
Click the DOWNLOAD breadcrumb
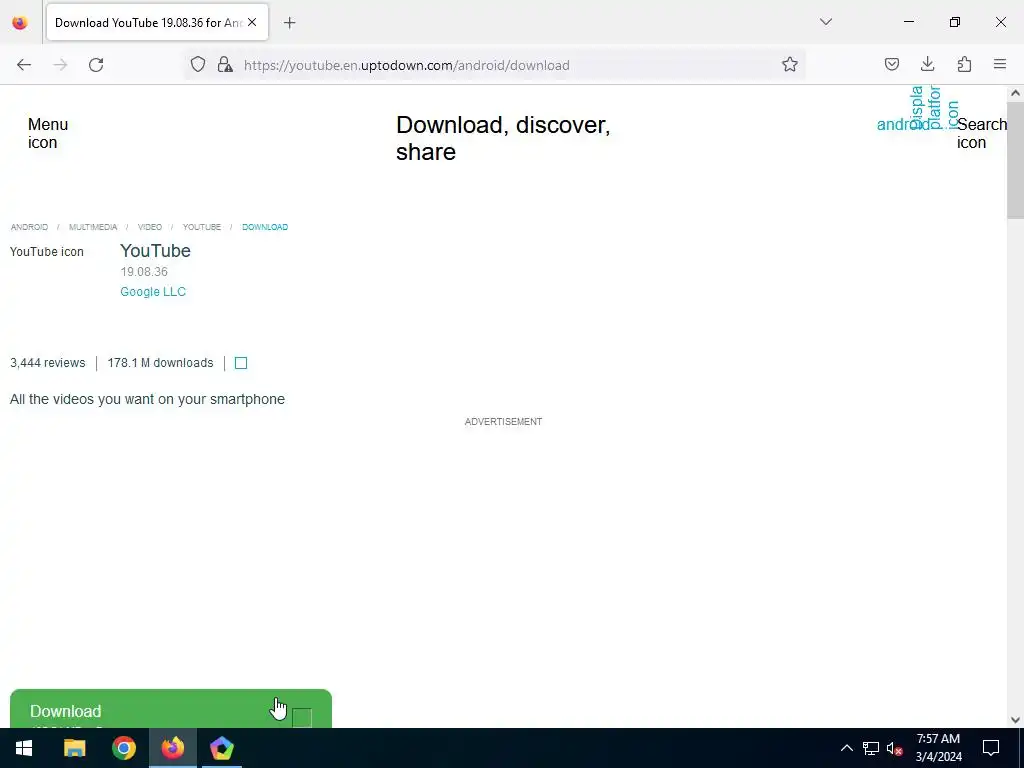click(x=265, y=227)
